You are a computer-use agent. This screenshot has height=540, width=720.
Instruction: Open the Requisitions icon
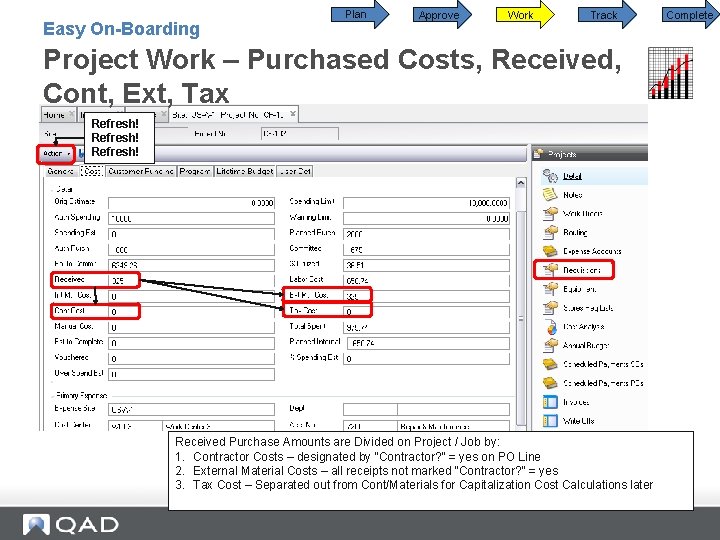tap(550, 270)
